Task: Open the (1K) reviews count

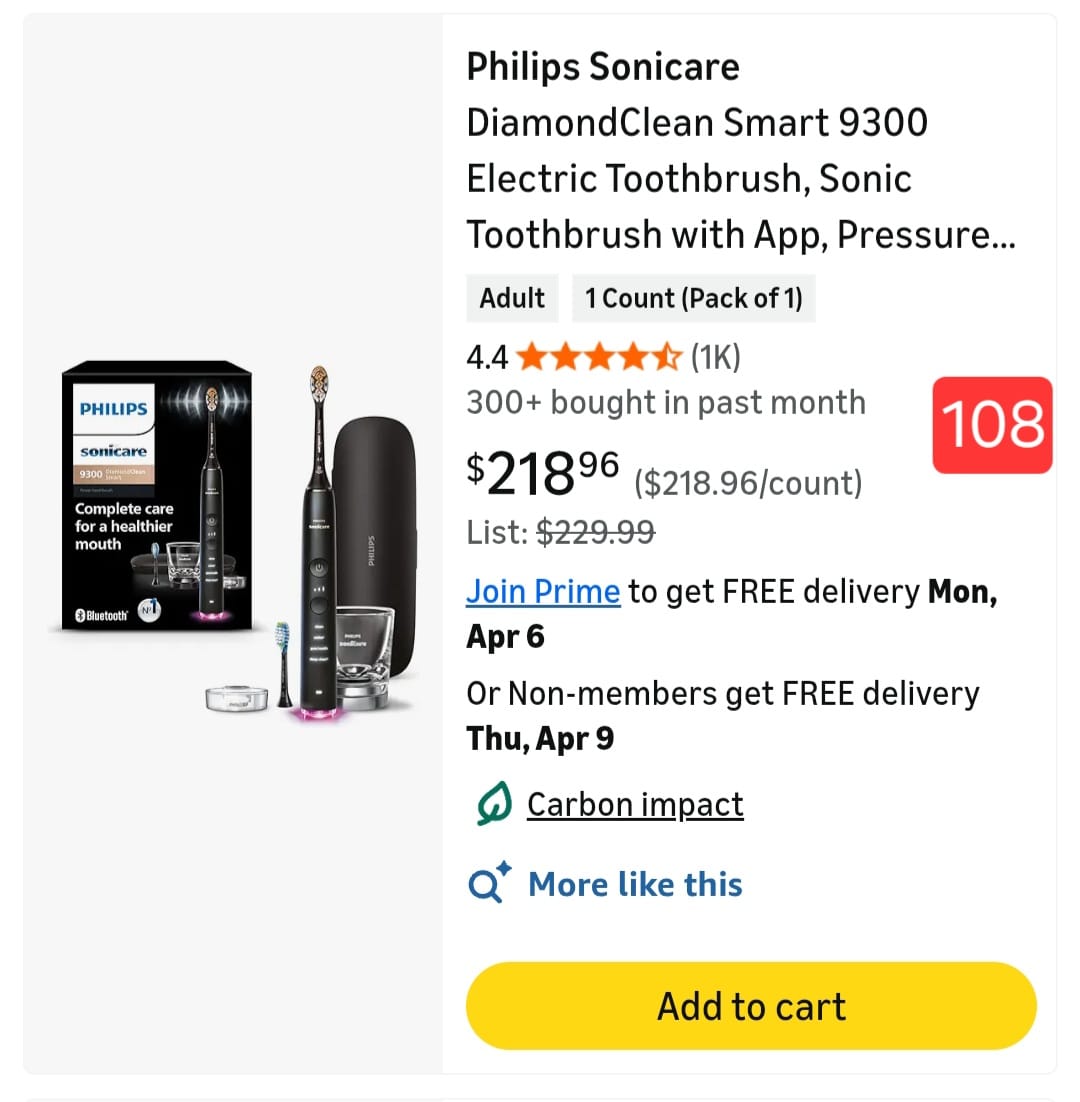Action: 715,356
